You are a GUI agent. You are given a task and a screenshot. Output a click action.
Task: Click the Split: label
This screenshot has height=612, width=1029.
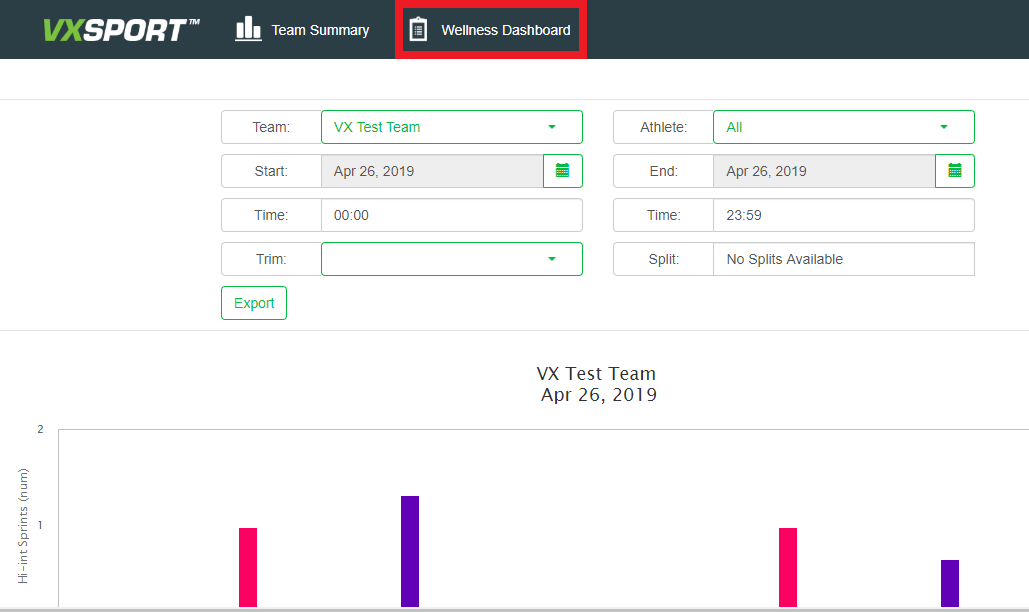coord(663,259)
